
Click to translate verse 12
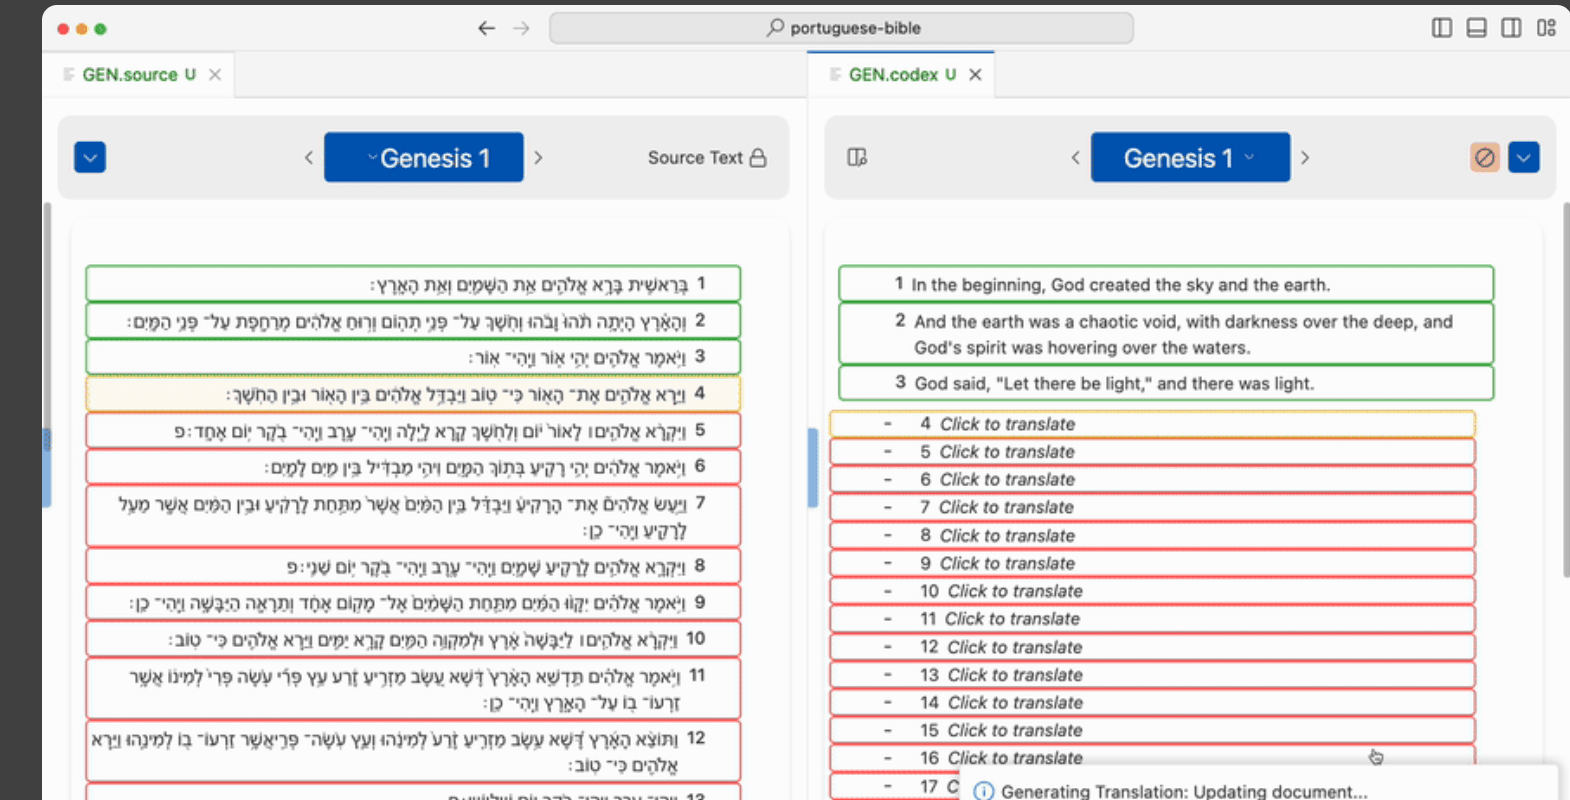point(1153,647)
